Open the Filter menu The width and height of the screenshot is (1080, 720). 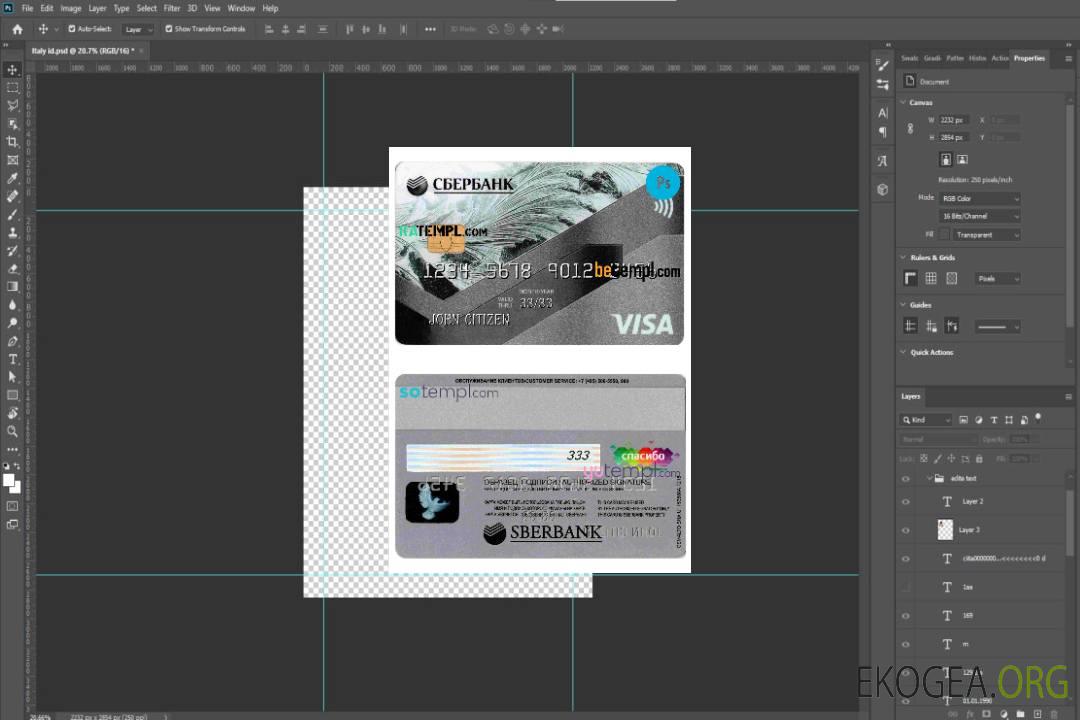(x=172, y=8)
